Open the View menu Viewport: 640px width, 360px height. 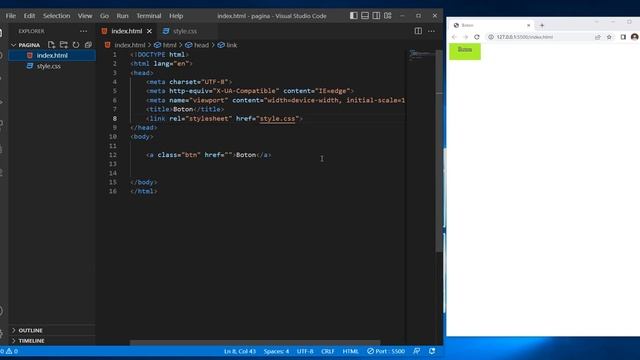[85, 16]
